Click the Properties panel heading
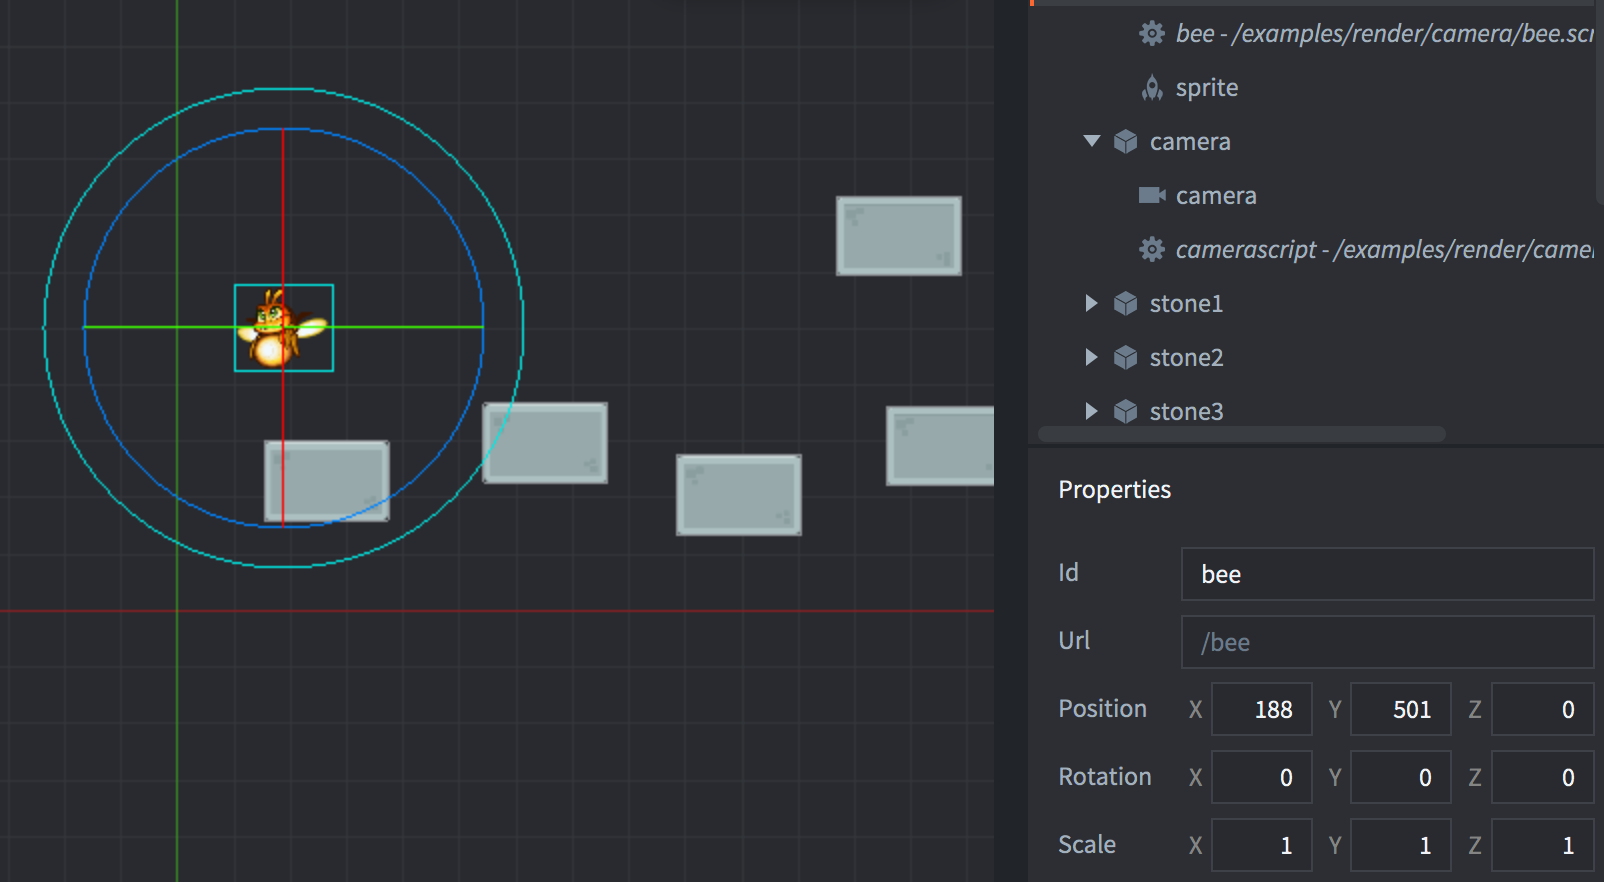This screenshot has height=882, width=1604. [x=1114, y=490]
